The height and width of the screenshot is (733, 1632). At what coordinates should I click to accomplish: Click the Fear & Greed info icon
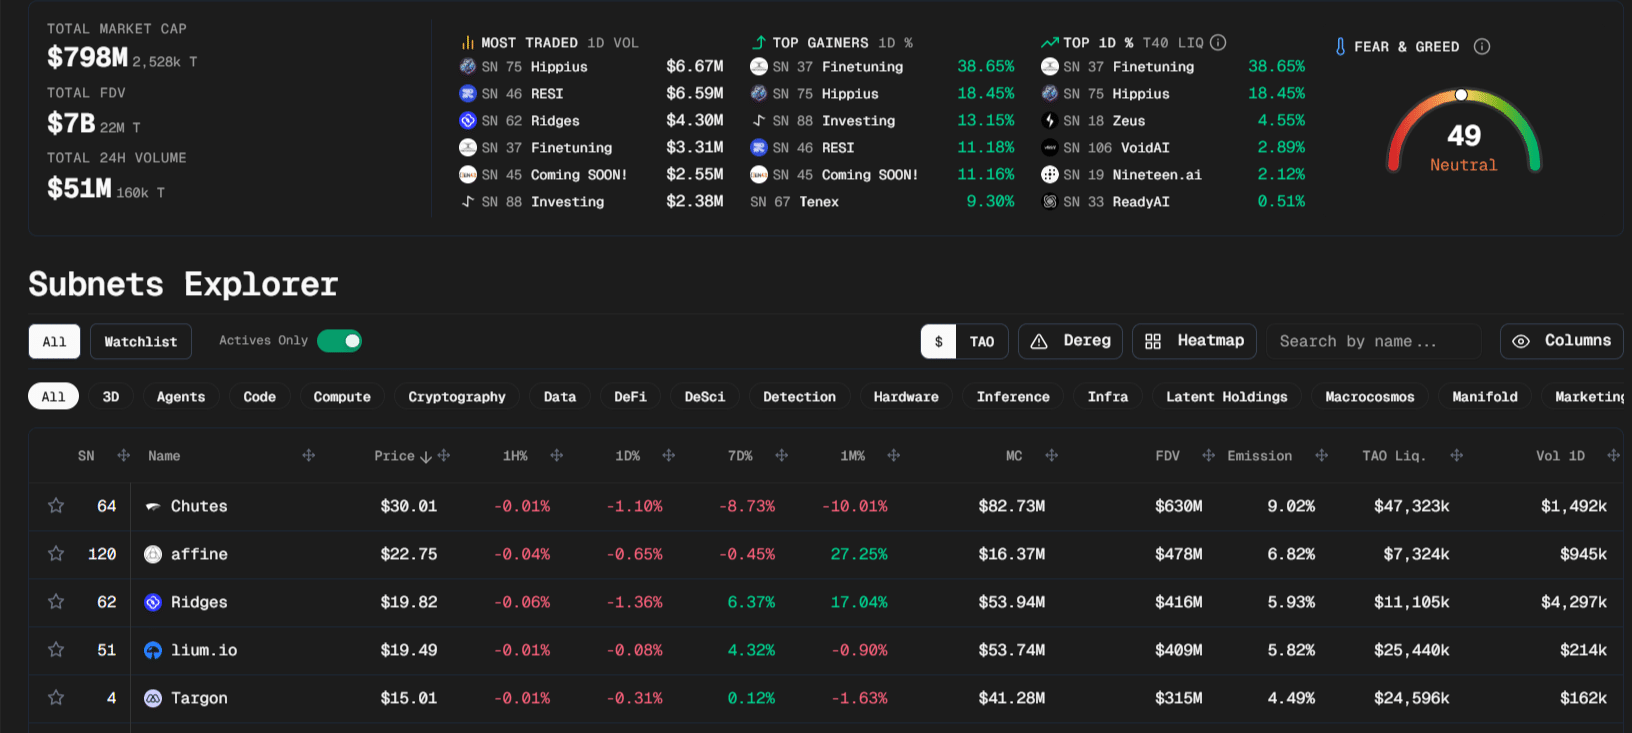click(x=1482, y=47)
